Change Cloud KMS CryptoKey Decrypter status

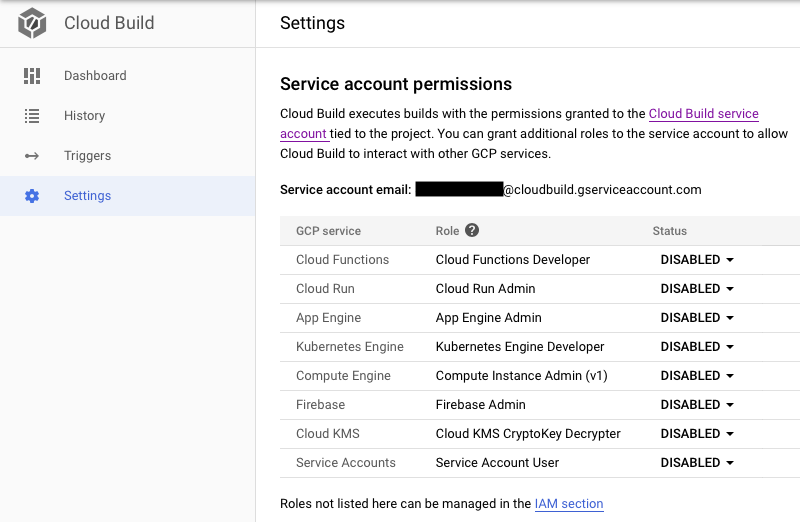click(697, 434)
